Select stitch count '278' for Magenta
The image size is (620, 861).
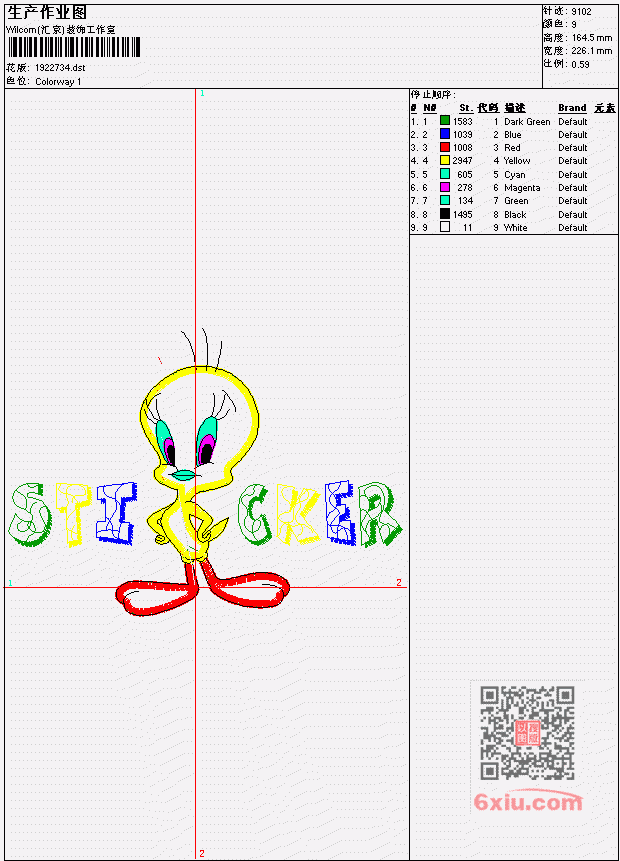(x=465, y=188)
